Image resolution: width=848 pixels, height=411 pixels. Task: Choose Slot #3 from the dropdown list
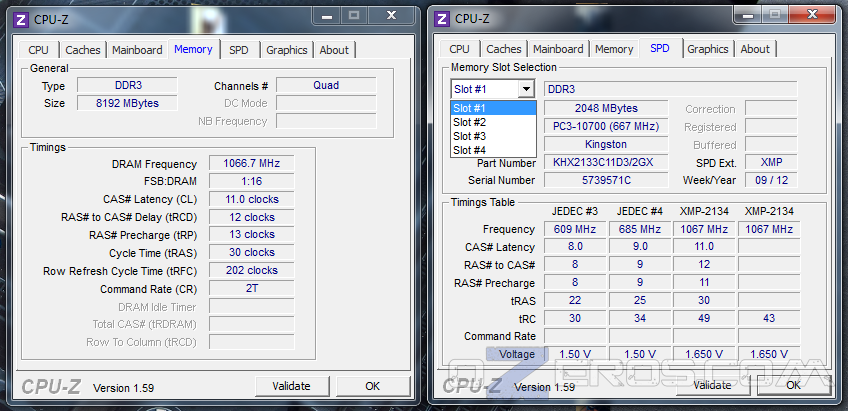493,136
